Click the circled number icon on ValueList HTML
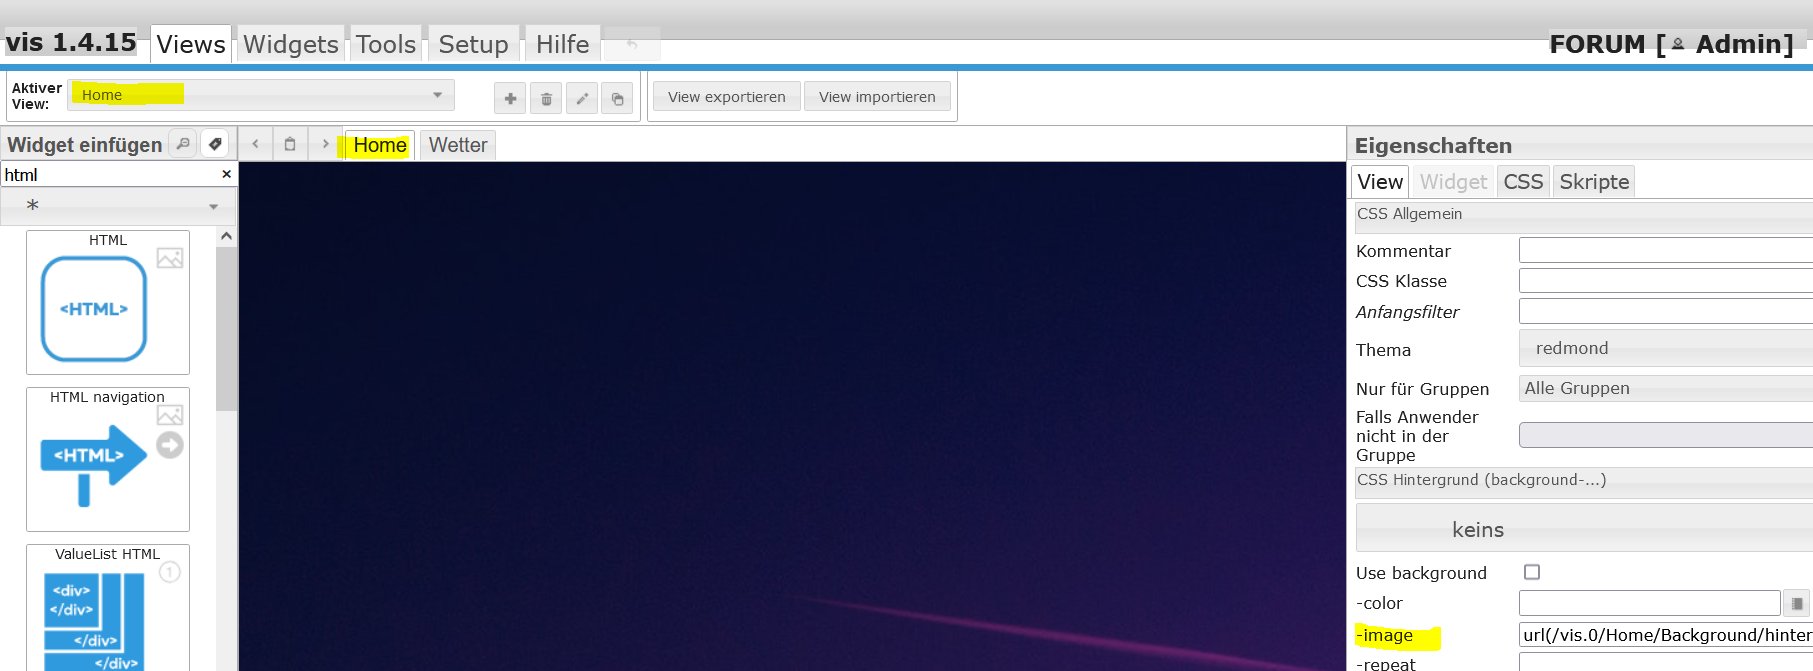This screenshot has height=671, width=1813. [x=170, y=572]
